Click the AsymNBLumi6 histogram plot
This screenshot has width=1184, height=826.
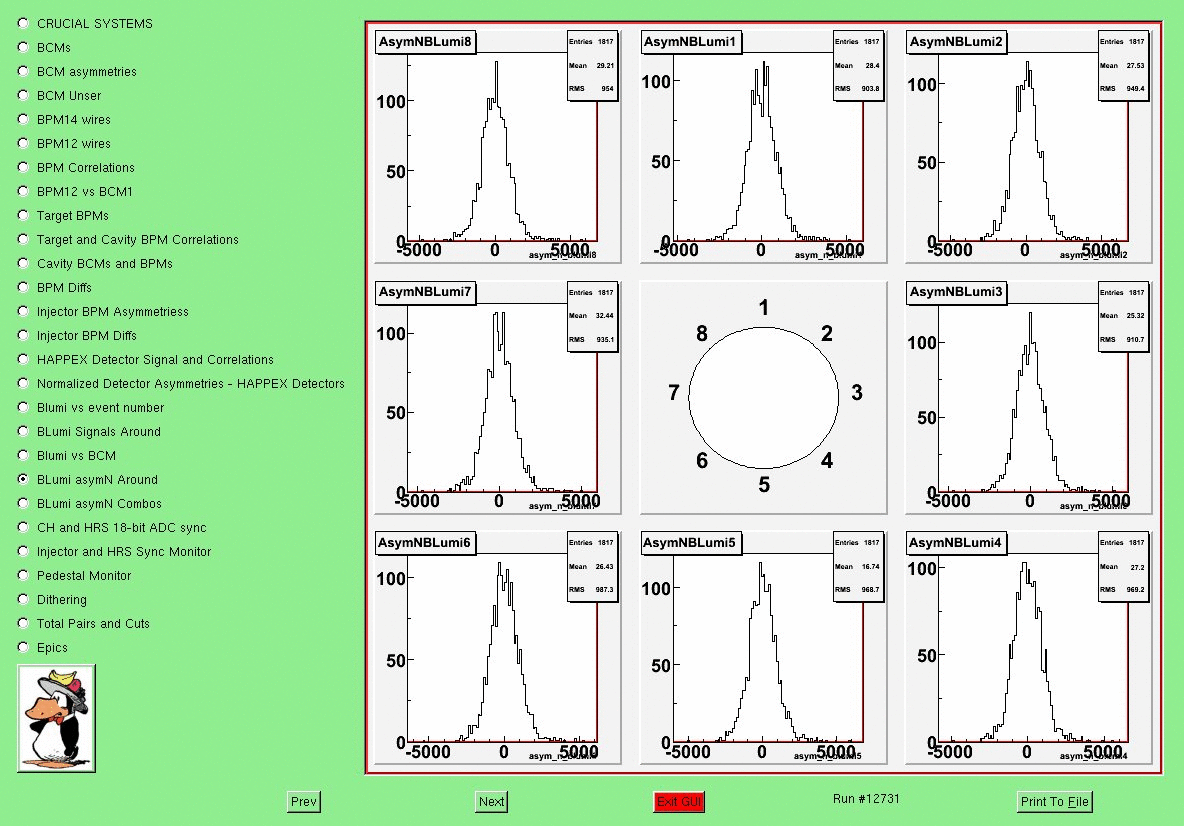[x=498, y=647]
